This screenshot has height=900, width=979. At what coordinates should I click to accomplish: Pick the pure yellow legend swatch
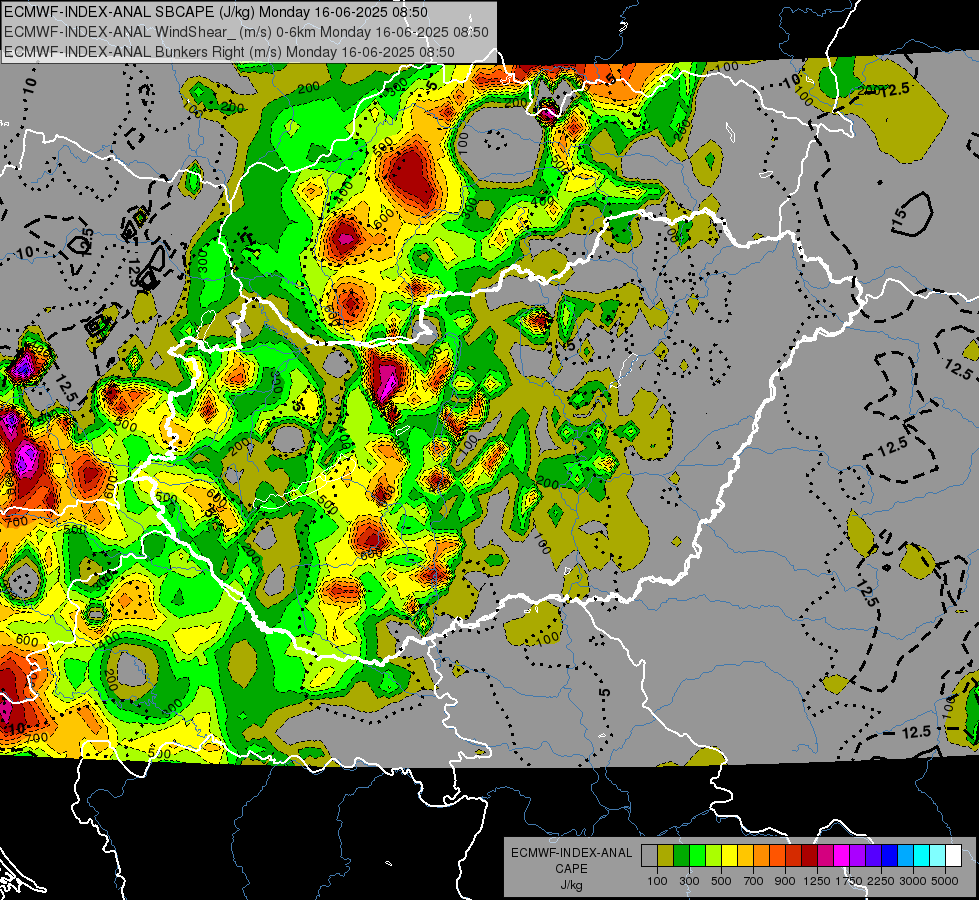tap(730, 856)
